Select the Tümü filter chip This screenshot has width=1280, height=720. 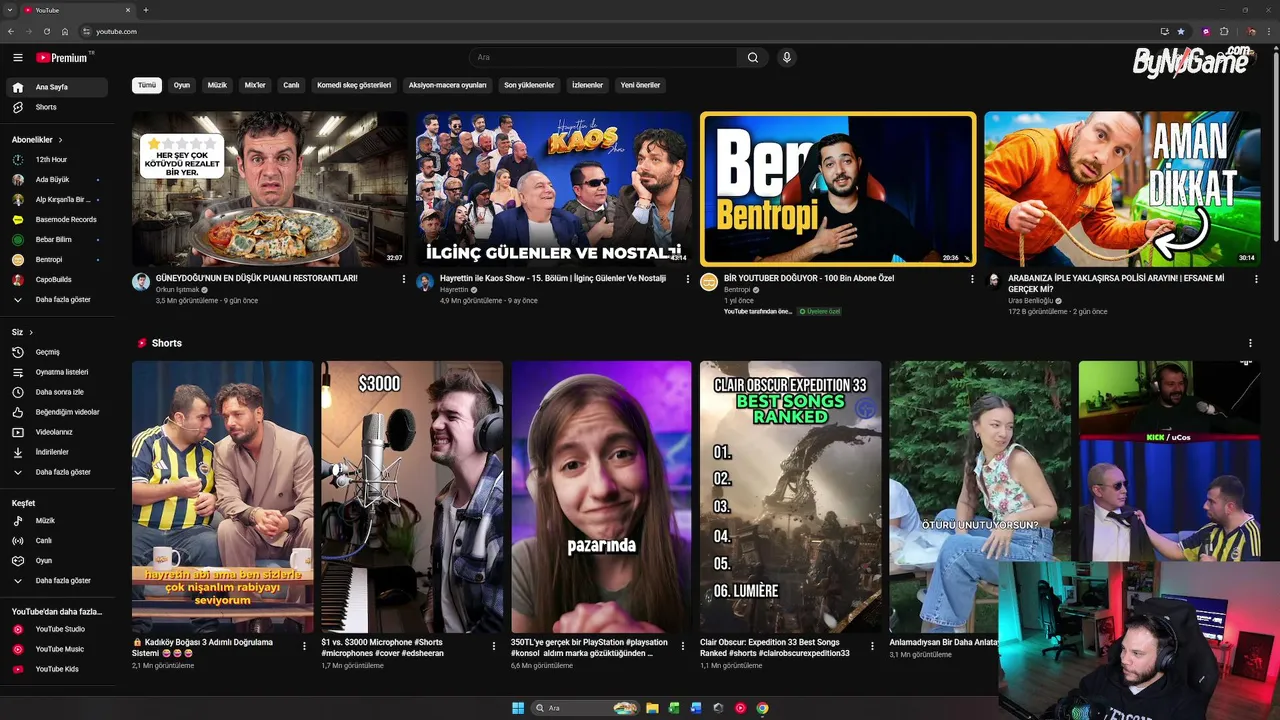pyautogui.click(x=147, y=85)
